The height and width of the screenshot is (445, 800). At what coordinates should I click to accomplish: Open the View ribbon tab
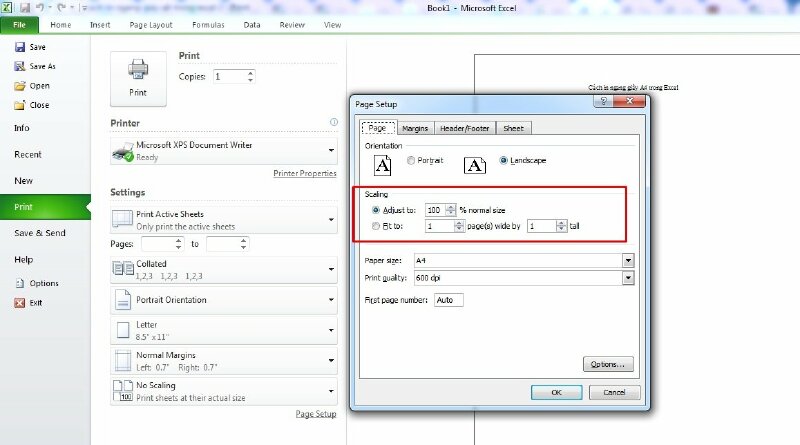point(332,25)
